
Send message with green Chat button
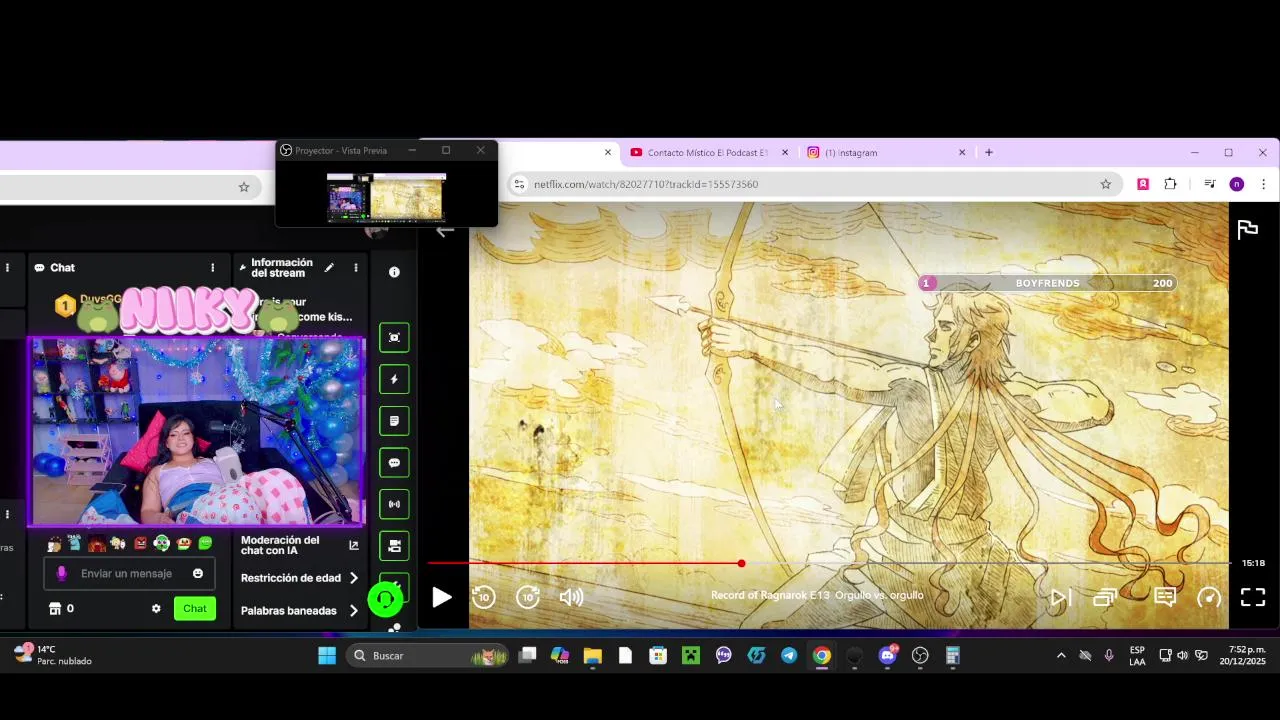click(x=195, y=608)
